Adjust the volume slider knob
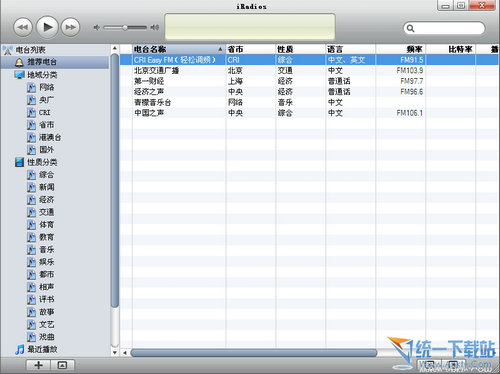Viewport: 500px width, 374px height. 125,27
